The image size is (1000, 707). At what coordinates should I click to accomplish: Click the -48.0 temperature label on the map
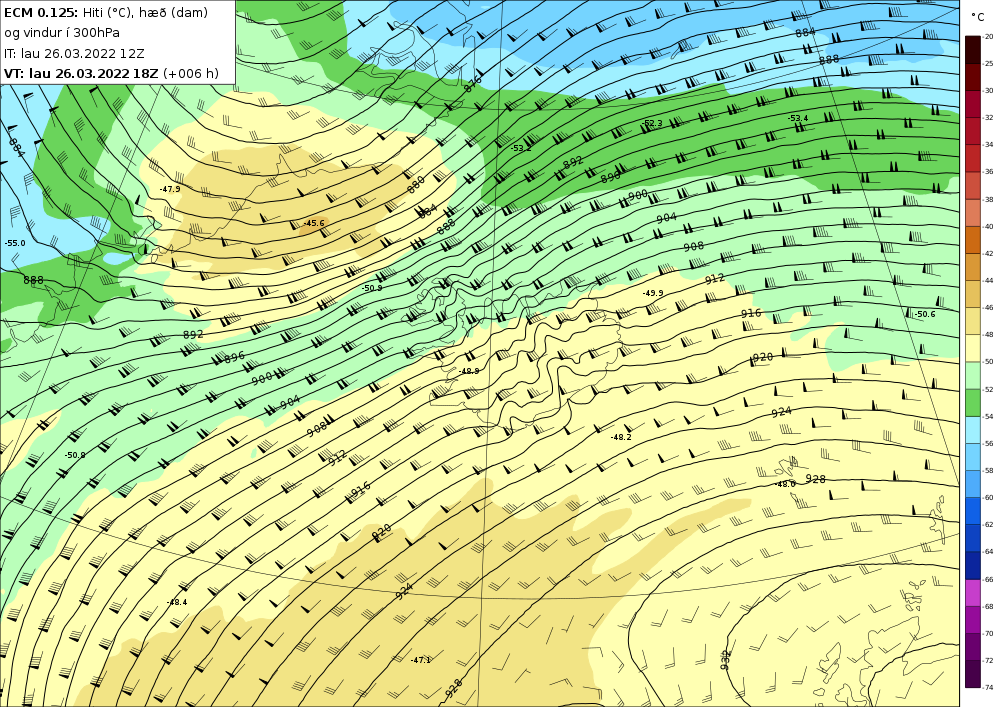(785, 484)
